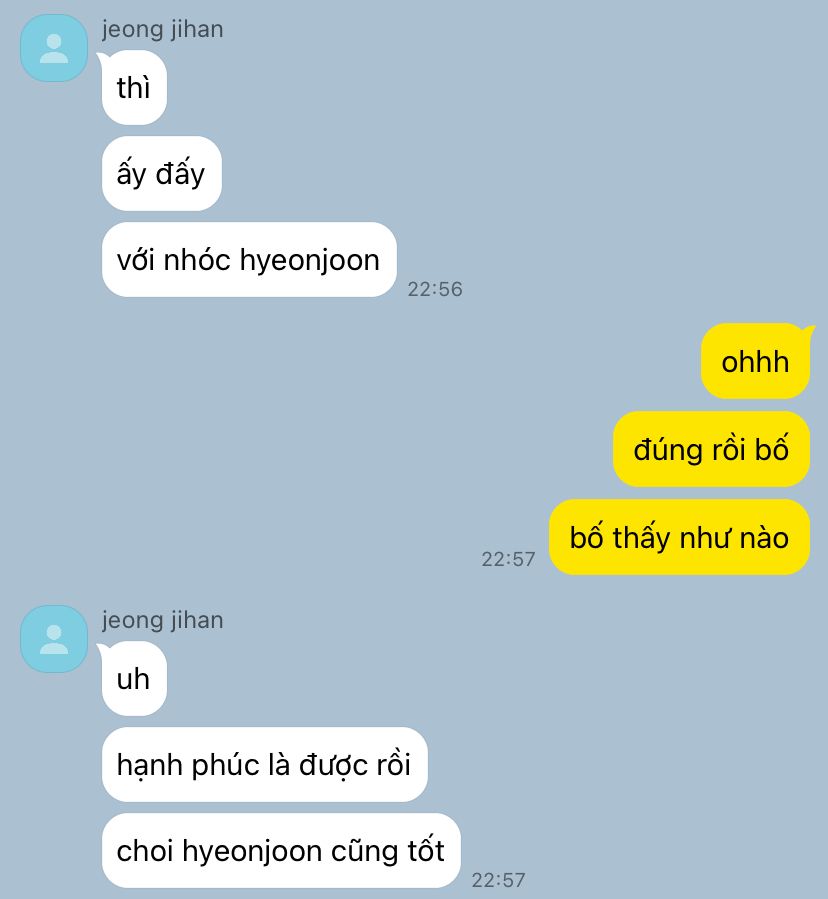Screen dimensions: 828x899
Task: Click the tail of the 'ohhh' bubble
Action: click(809, 330)
